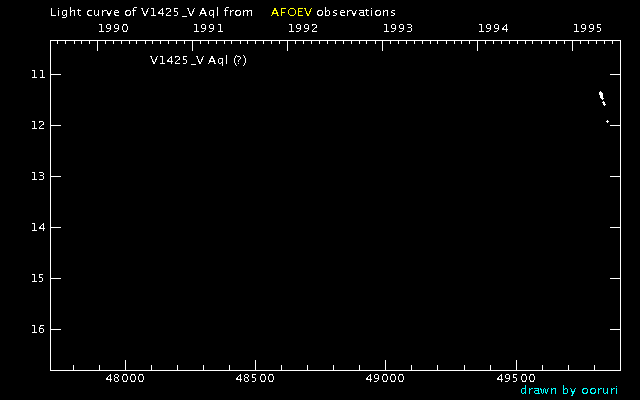Viewport: 640px width, 400px height.
Task: Click the "V1425_V Aql (?)" legend label
Action: [x=198, y=60]
